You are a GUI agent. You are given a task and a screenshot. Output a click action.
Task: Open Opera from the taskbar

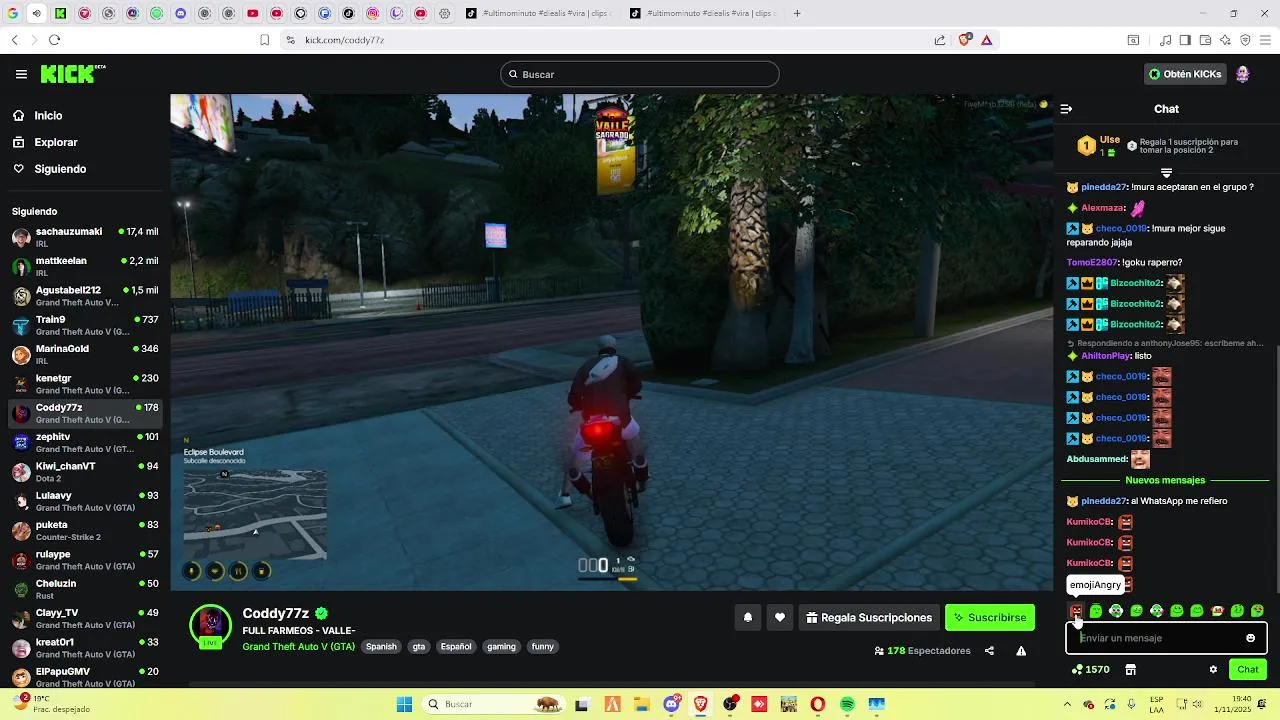pyautogui.click(x=818, y=704)
